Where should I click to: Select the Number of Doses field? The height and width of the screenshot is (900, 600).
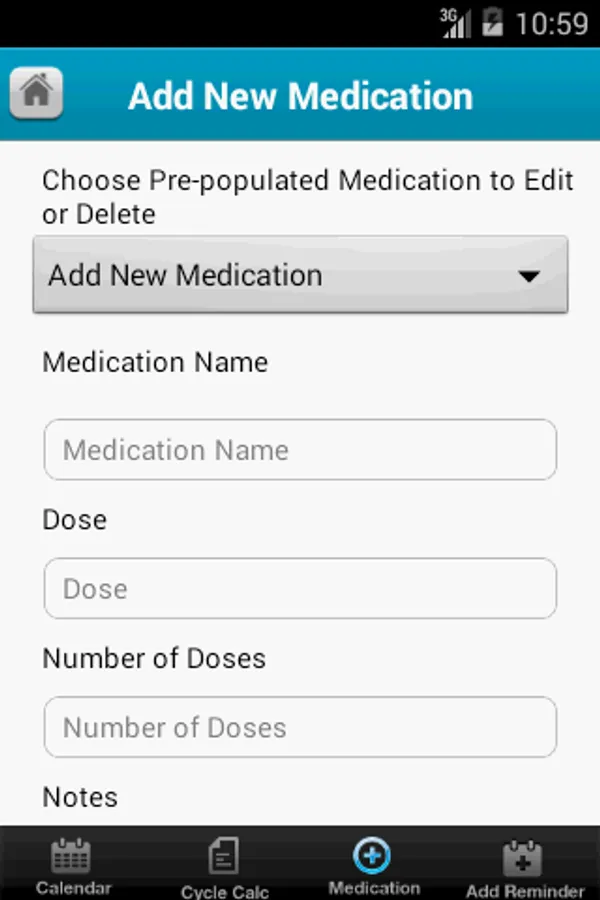[300, 727]
